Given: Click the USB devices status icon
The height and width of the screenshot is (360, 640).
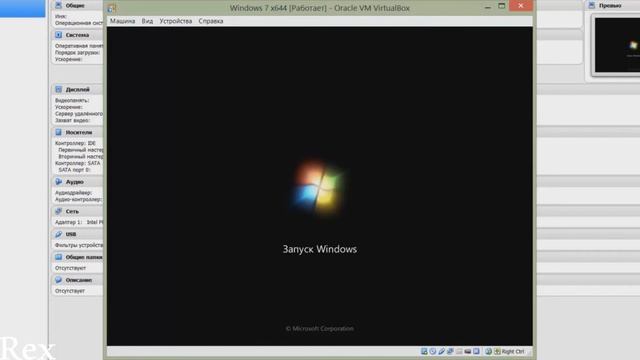Looking at the screenshot, I should pos(442,351).
